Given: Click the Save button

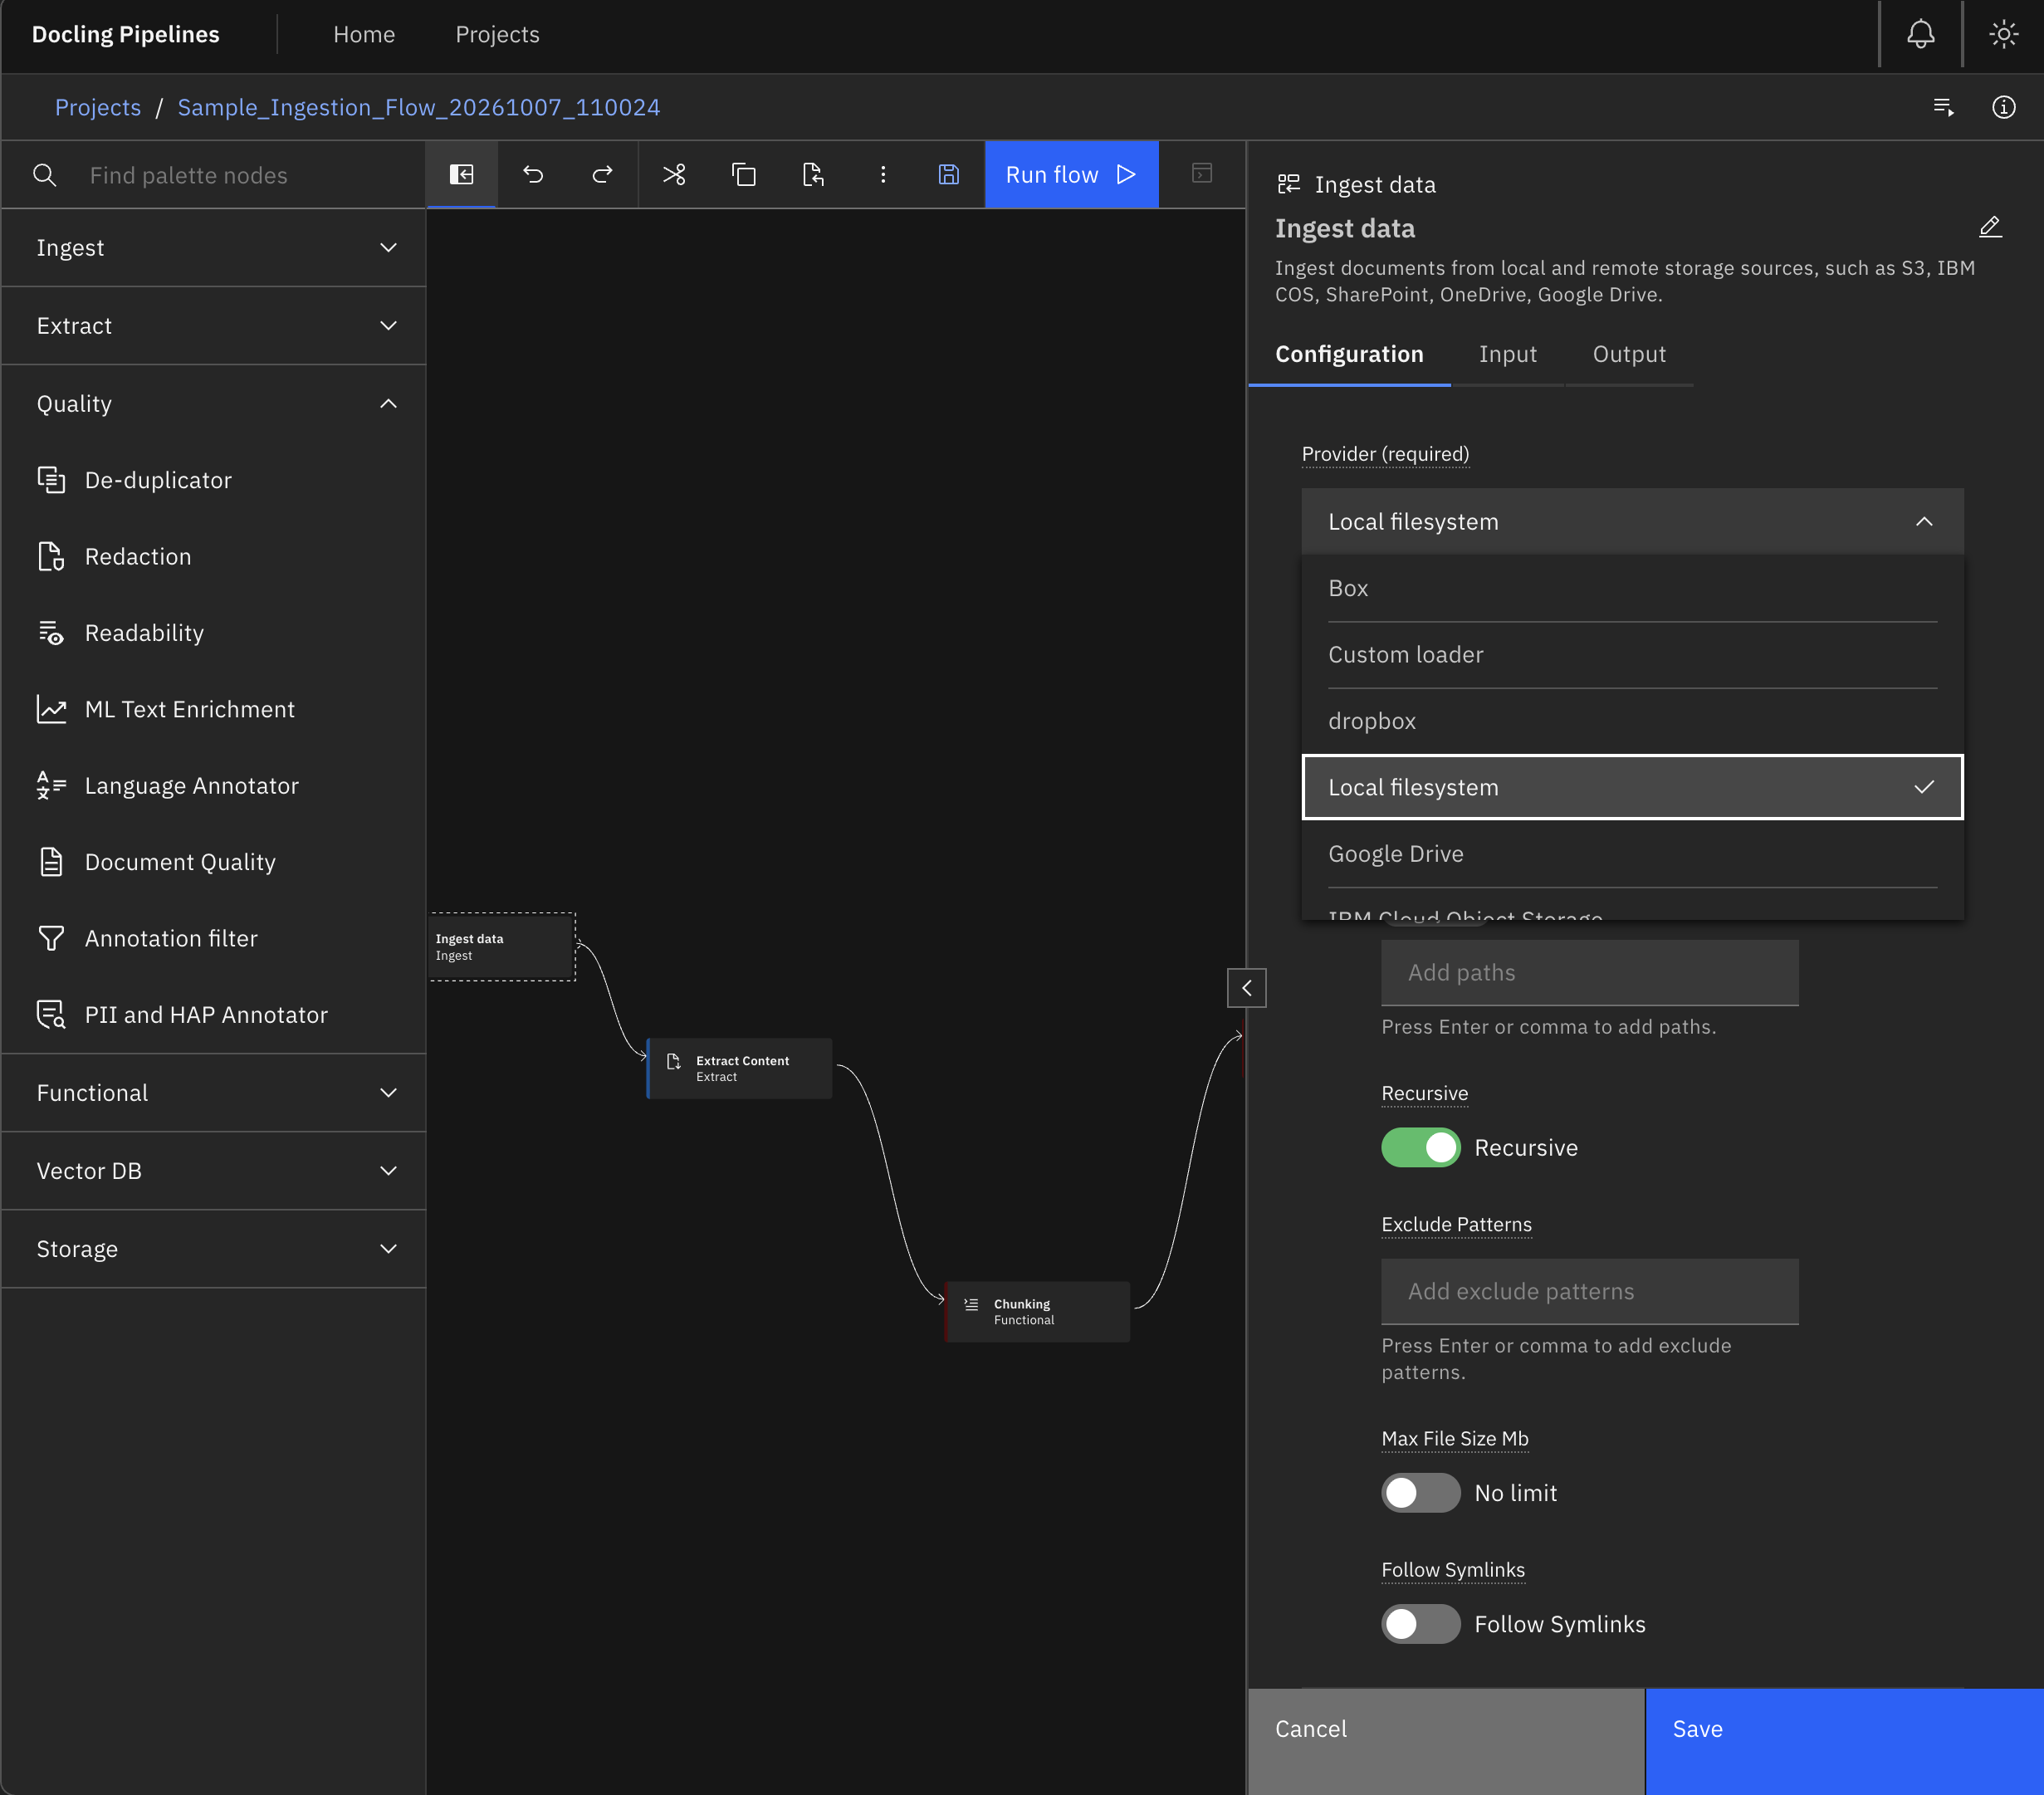Looking at the screenshot, I should pos(1844,1740).
